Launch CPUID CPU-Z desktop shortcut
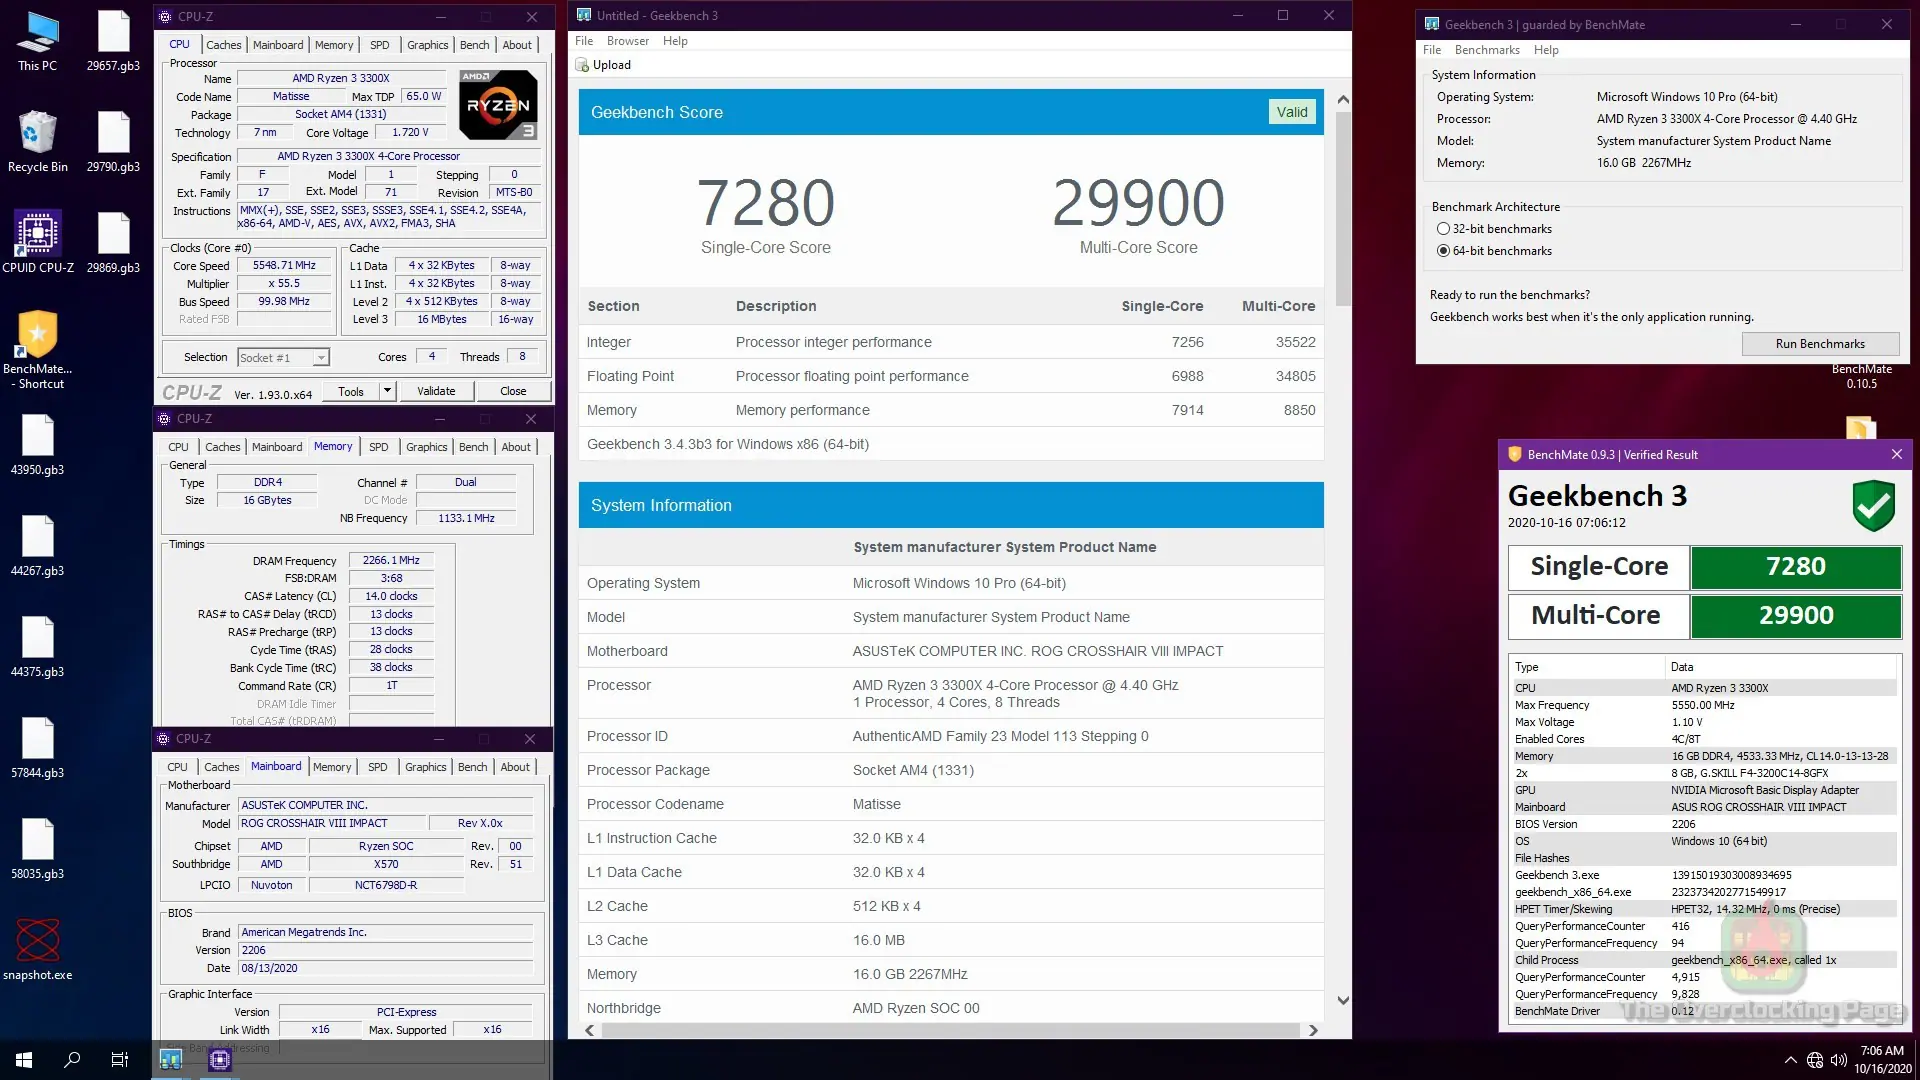 pyautogui.click(x=37, y=242)
